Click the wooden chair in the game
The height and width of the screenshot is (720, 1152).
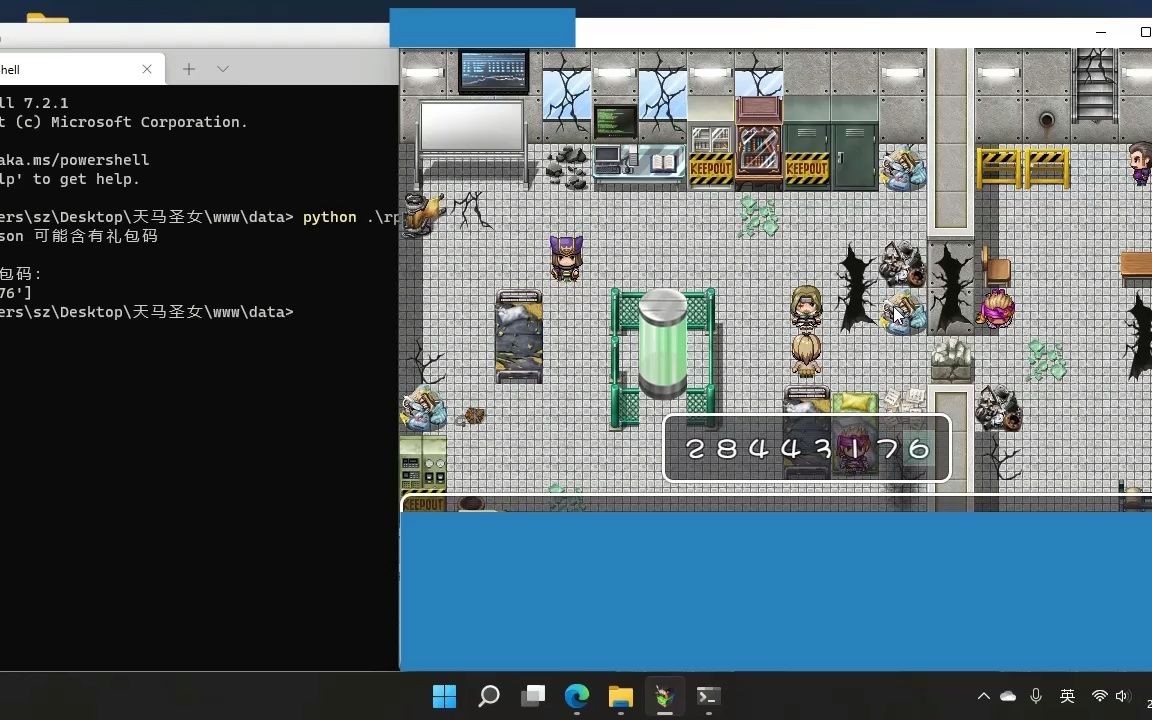[996, 264]
